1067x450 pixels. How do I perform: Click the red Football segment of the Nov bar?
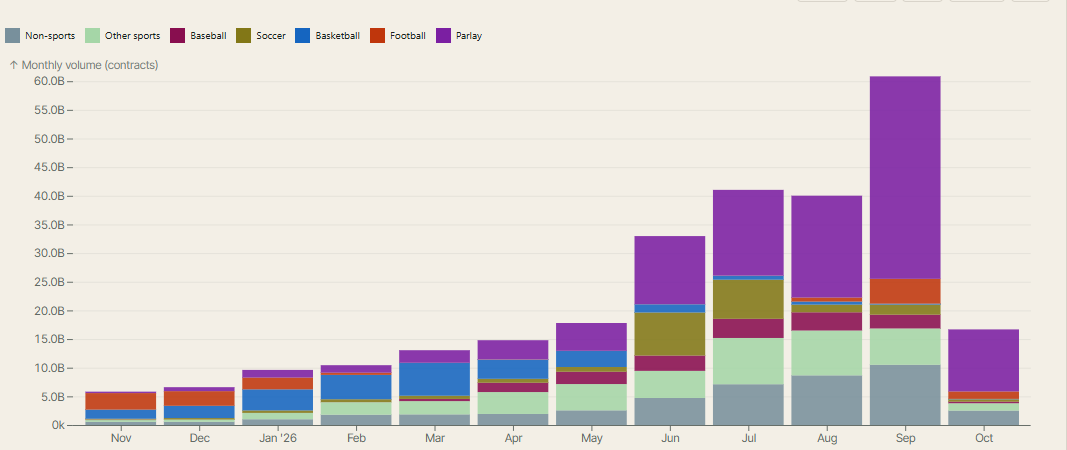coord(120,401)
